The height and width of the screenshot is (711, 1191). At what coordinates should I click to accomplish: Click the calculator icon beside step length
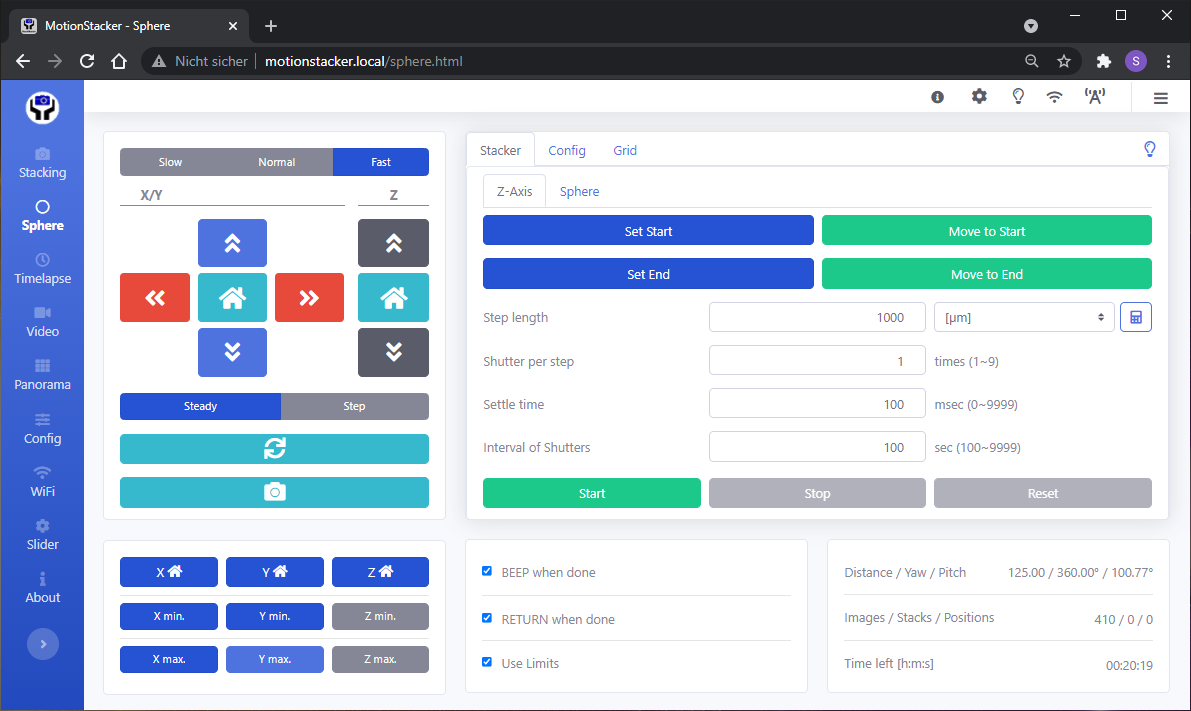click(x=1135, y=317)
